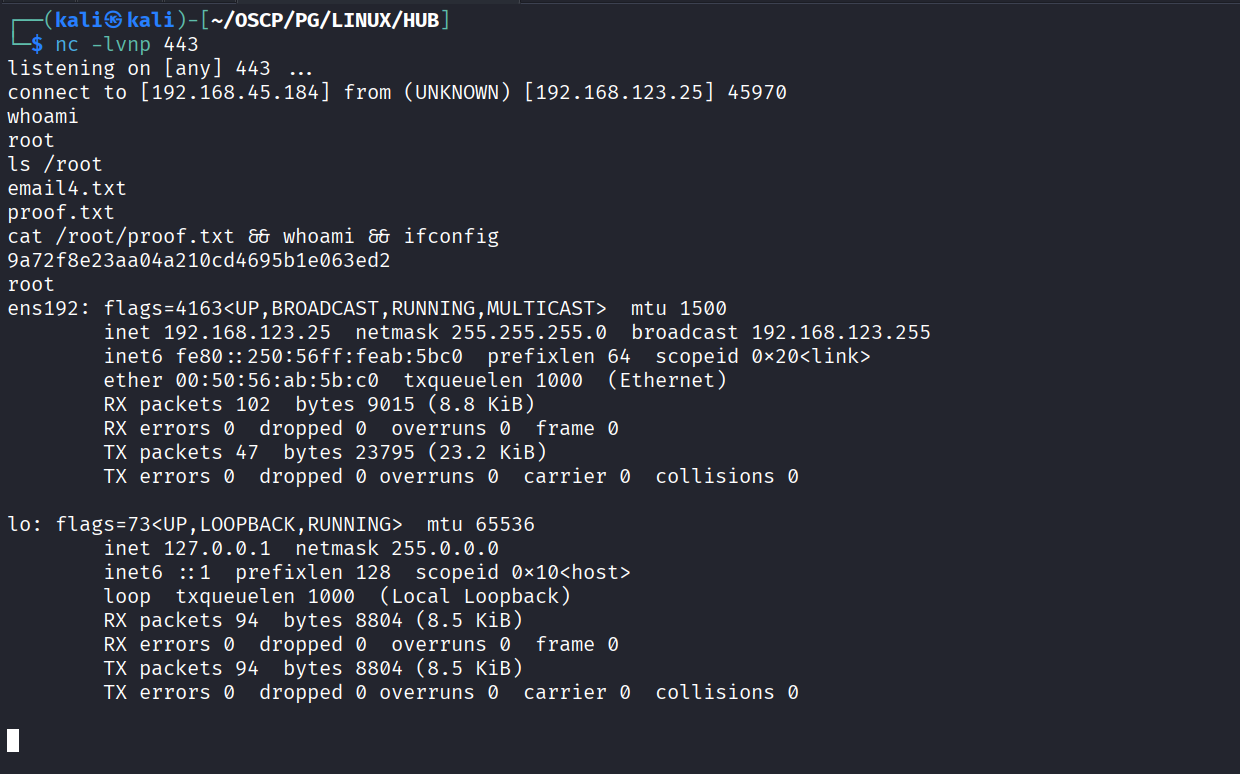The image size is (1240, 774).
Task: Click the 'ls /root' command line
Action: click(x=55, y=164)
